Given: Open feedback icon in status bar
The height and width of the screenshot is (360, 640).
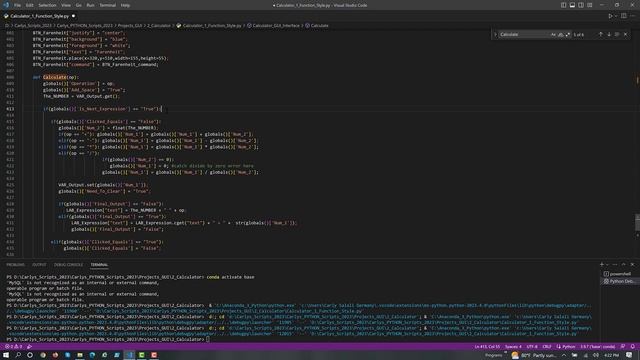Looking at the screenshot, I should pyautogui.click(x=623, y=347).
